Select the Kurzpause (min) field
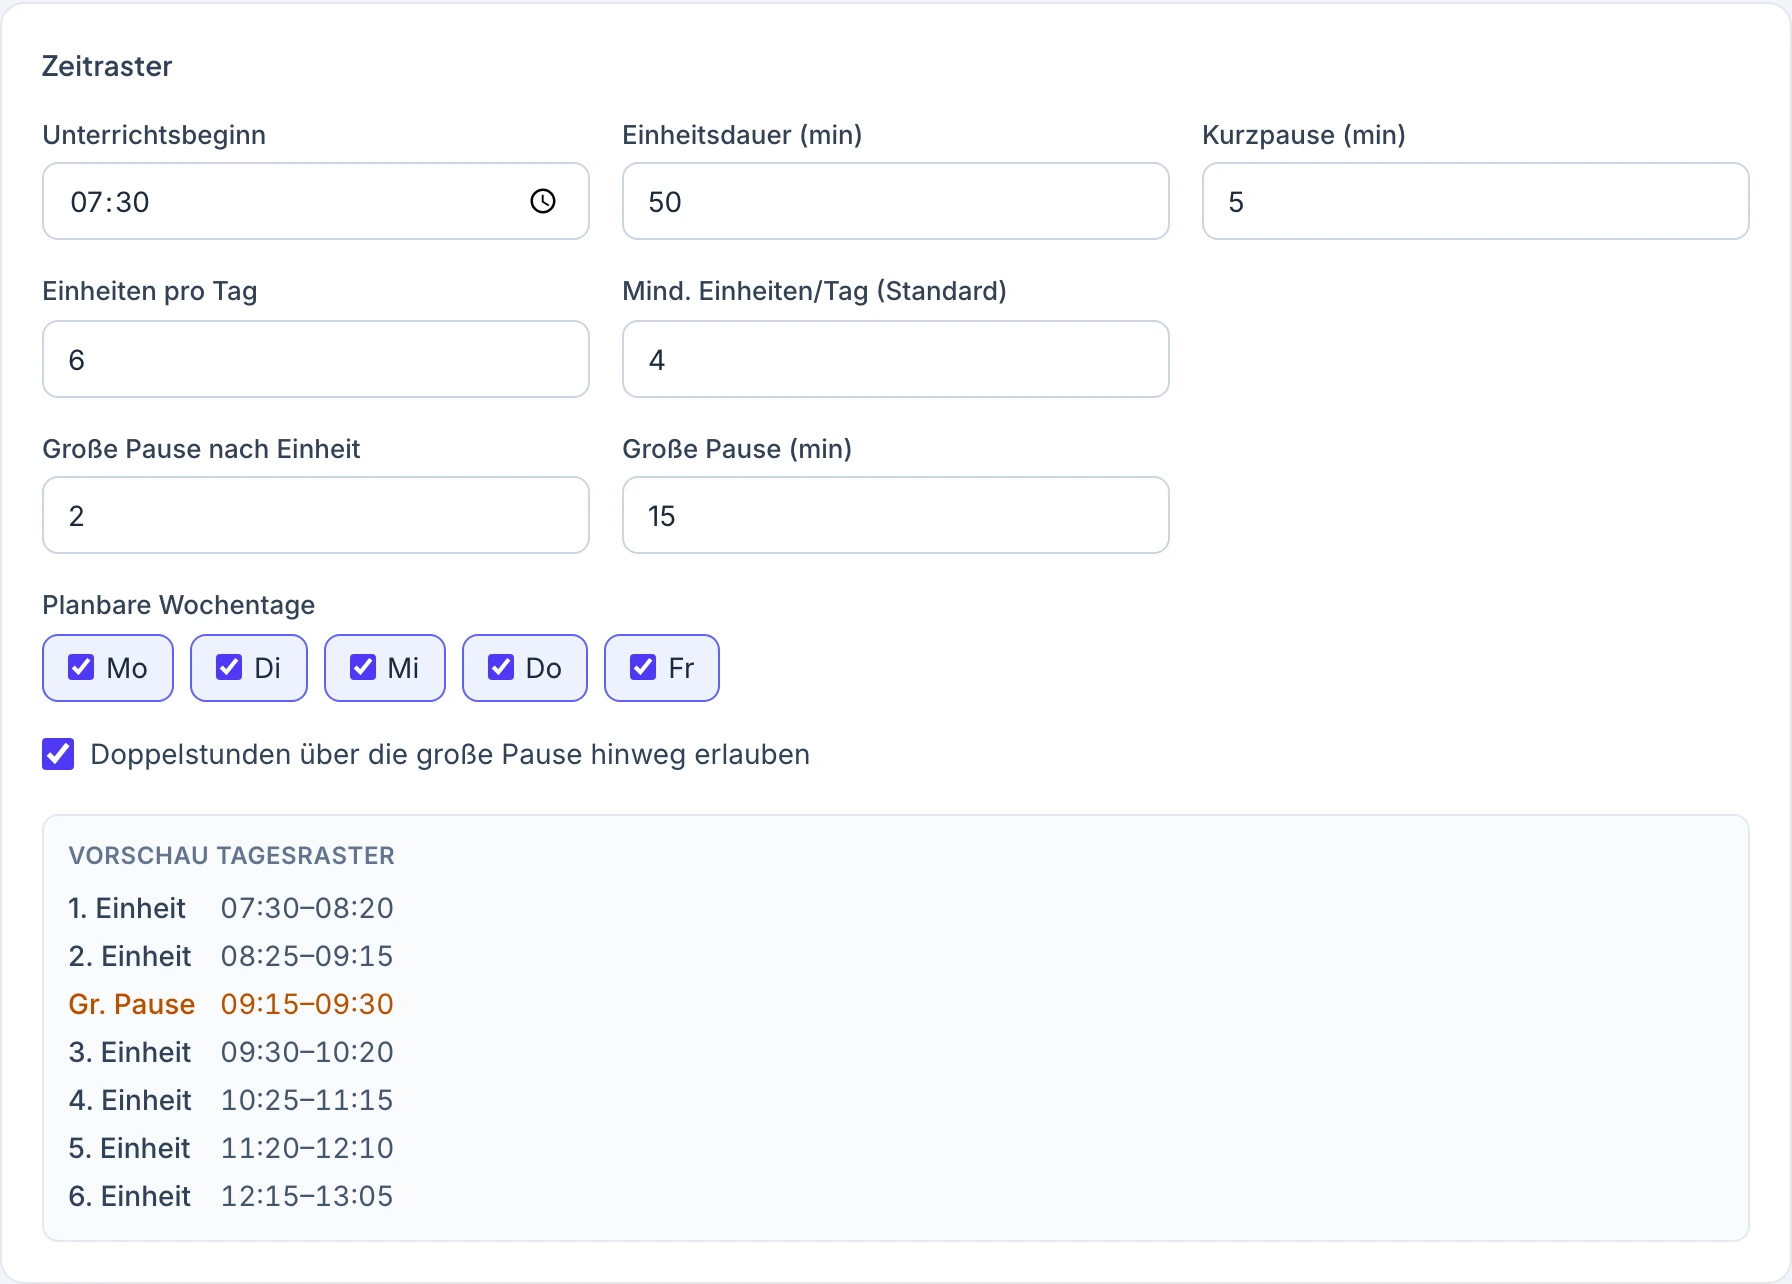The width and height of the screenshot is (1792, 1284). [x=1476, y=201]
